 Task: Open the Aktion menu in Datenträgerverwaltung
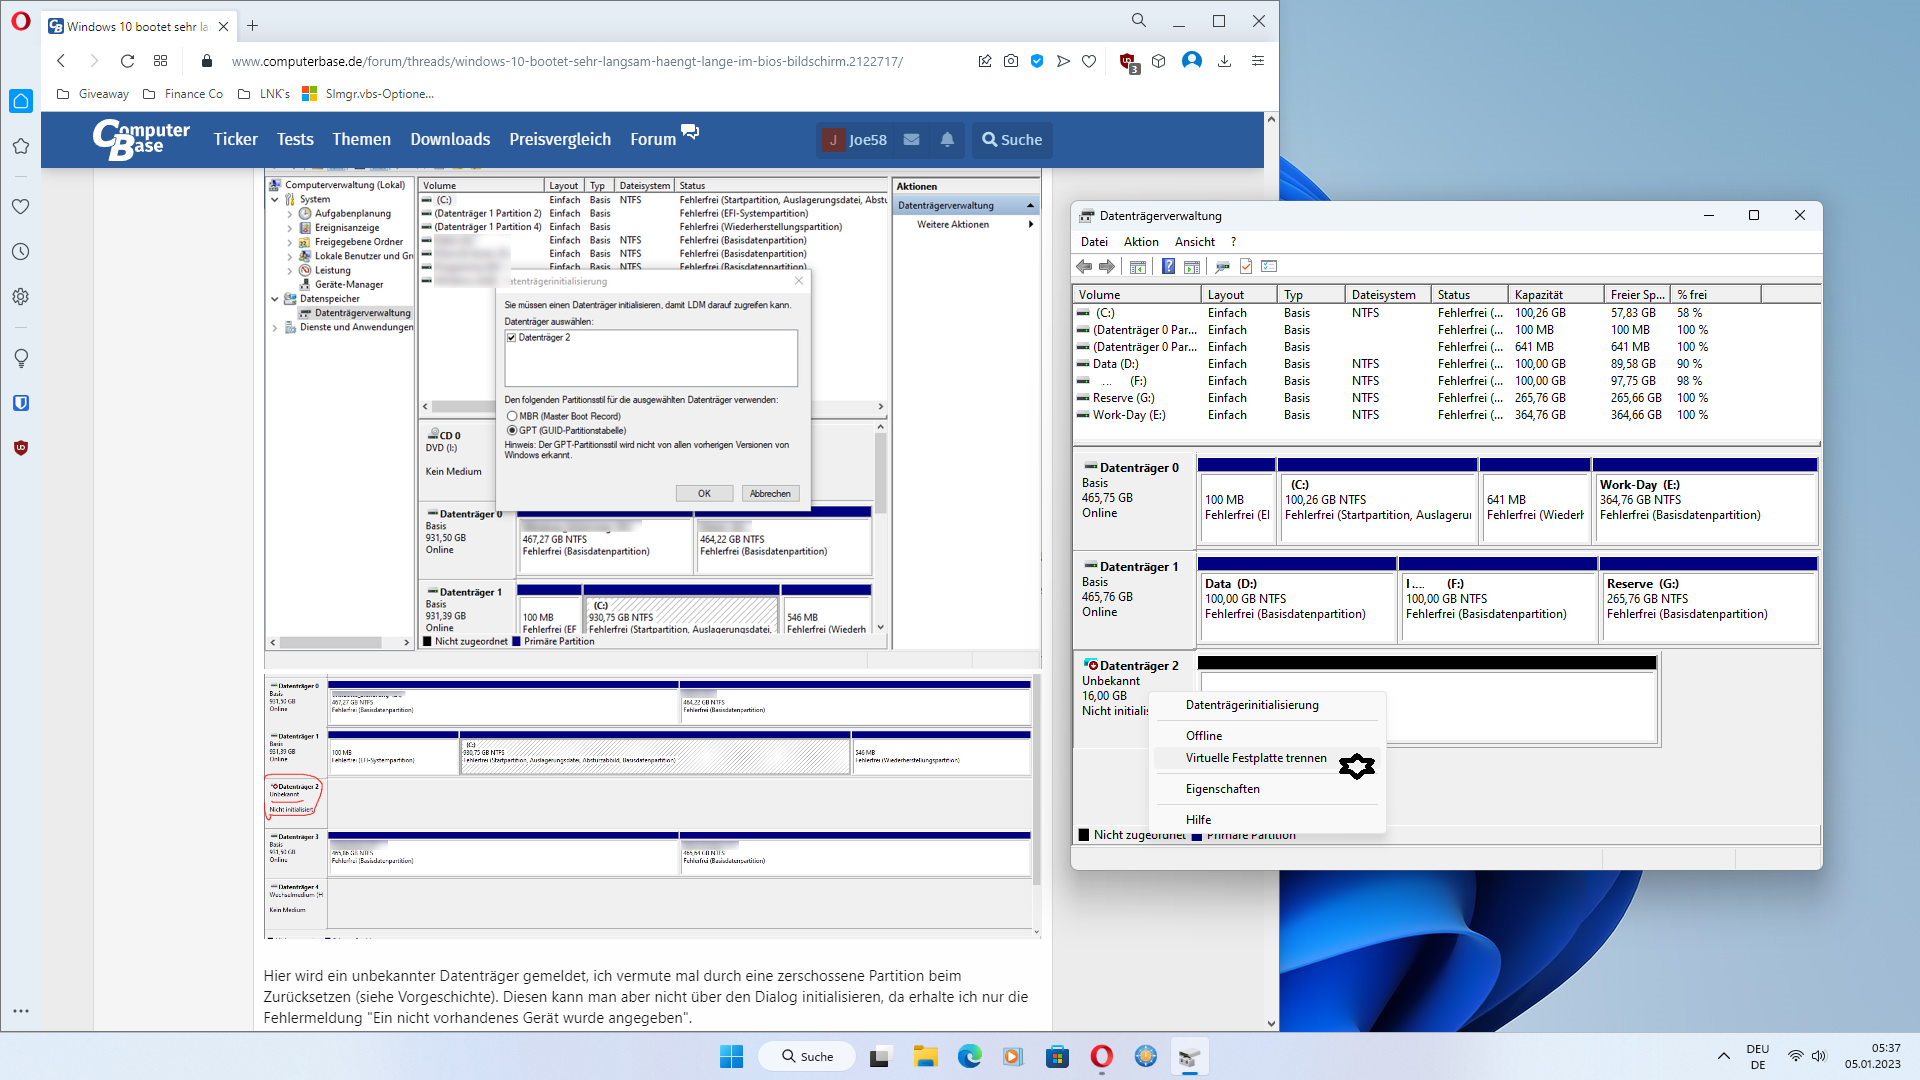point(1140,242)
